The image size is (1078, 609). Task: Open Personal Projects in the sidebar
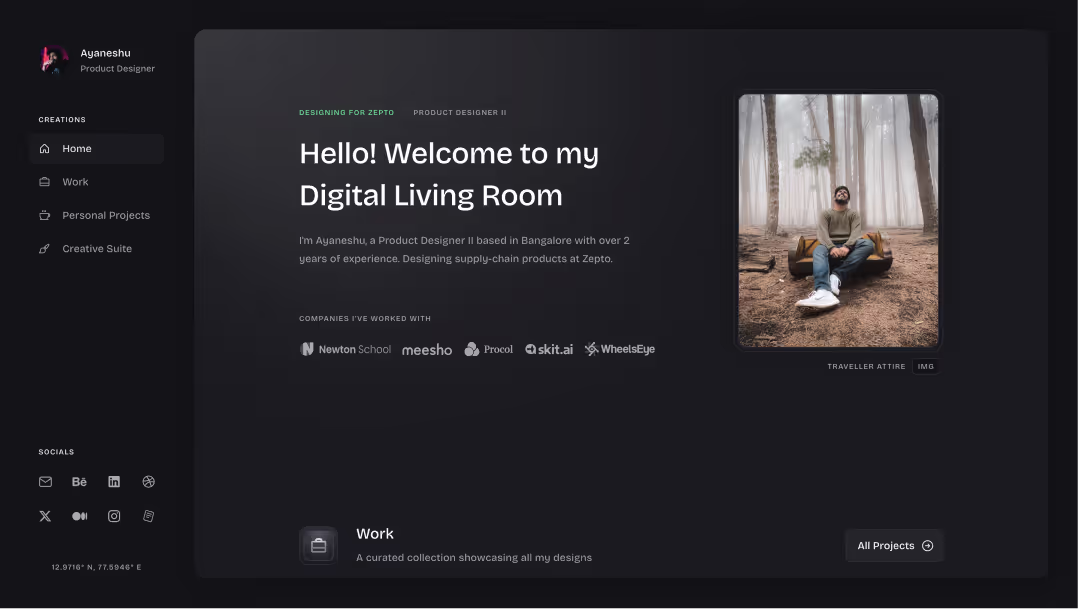pyautogui.click(x=105, y=215)
